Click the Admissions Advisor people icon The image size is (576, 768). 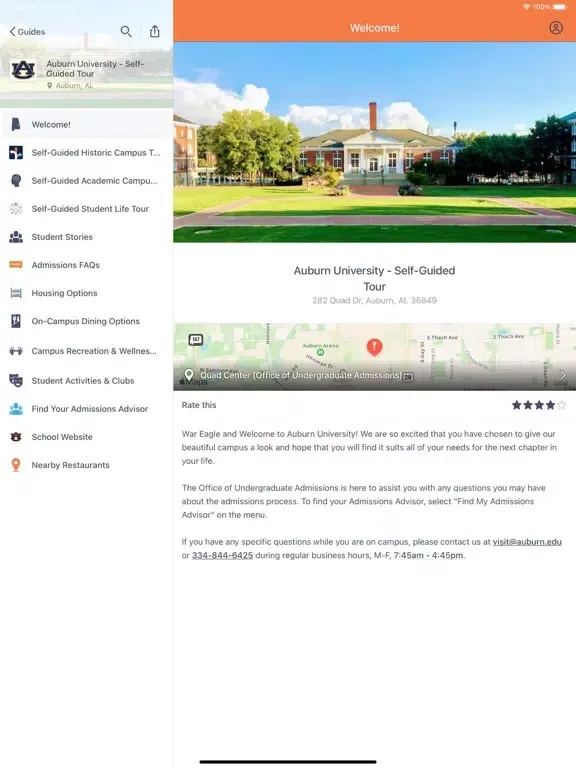coord(16,409)
